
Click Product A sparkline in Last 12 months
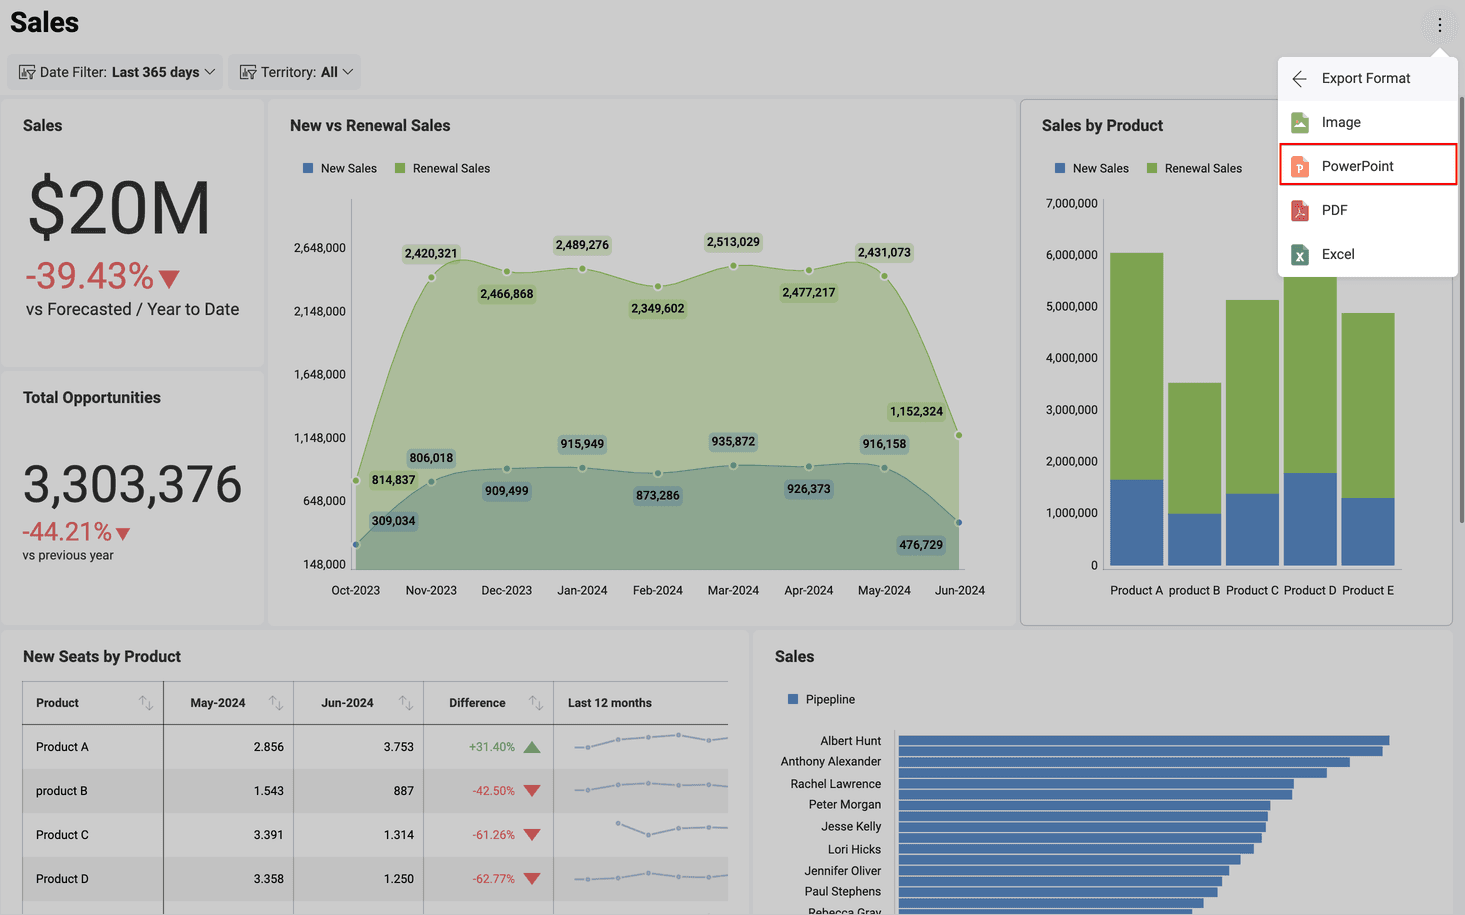[651, 741]
